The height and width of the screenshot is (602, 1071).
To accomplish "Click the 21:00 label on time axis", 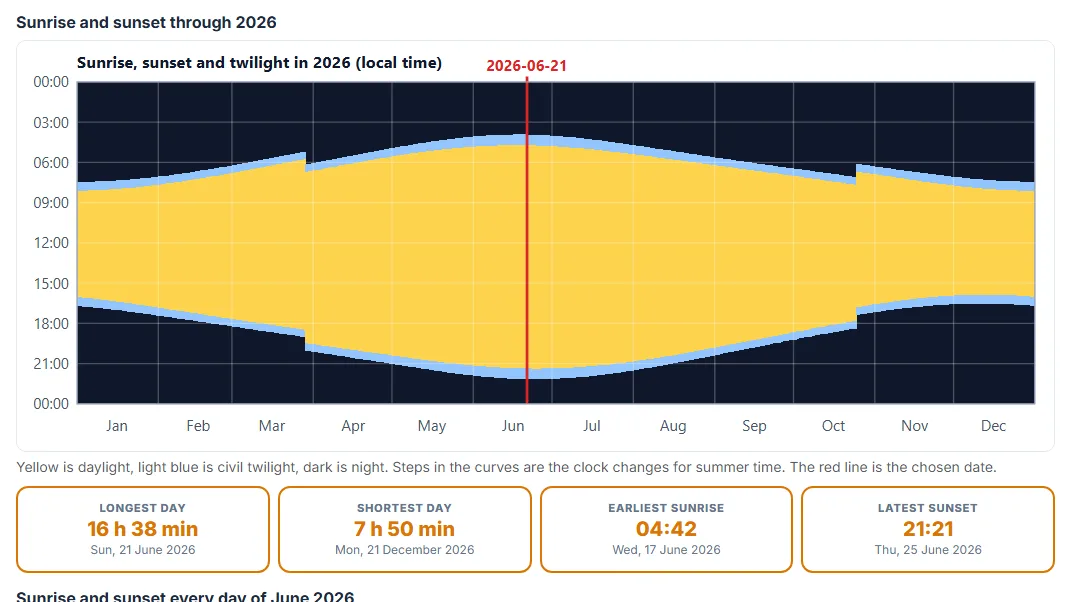I will (51, 364).
